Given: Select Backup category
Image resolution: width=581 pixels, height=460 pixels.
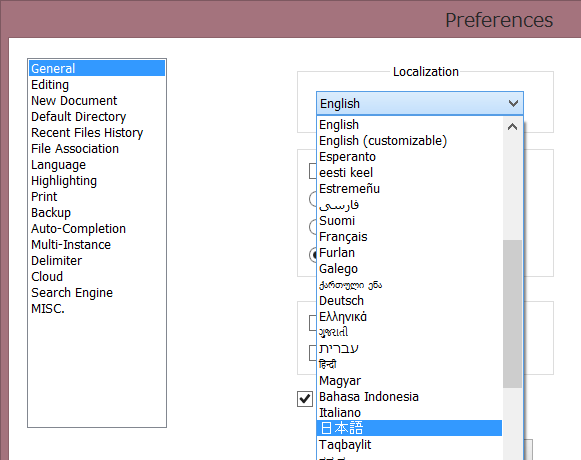Looking at the screenshot, I should (x=97, y=212).
